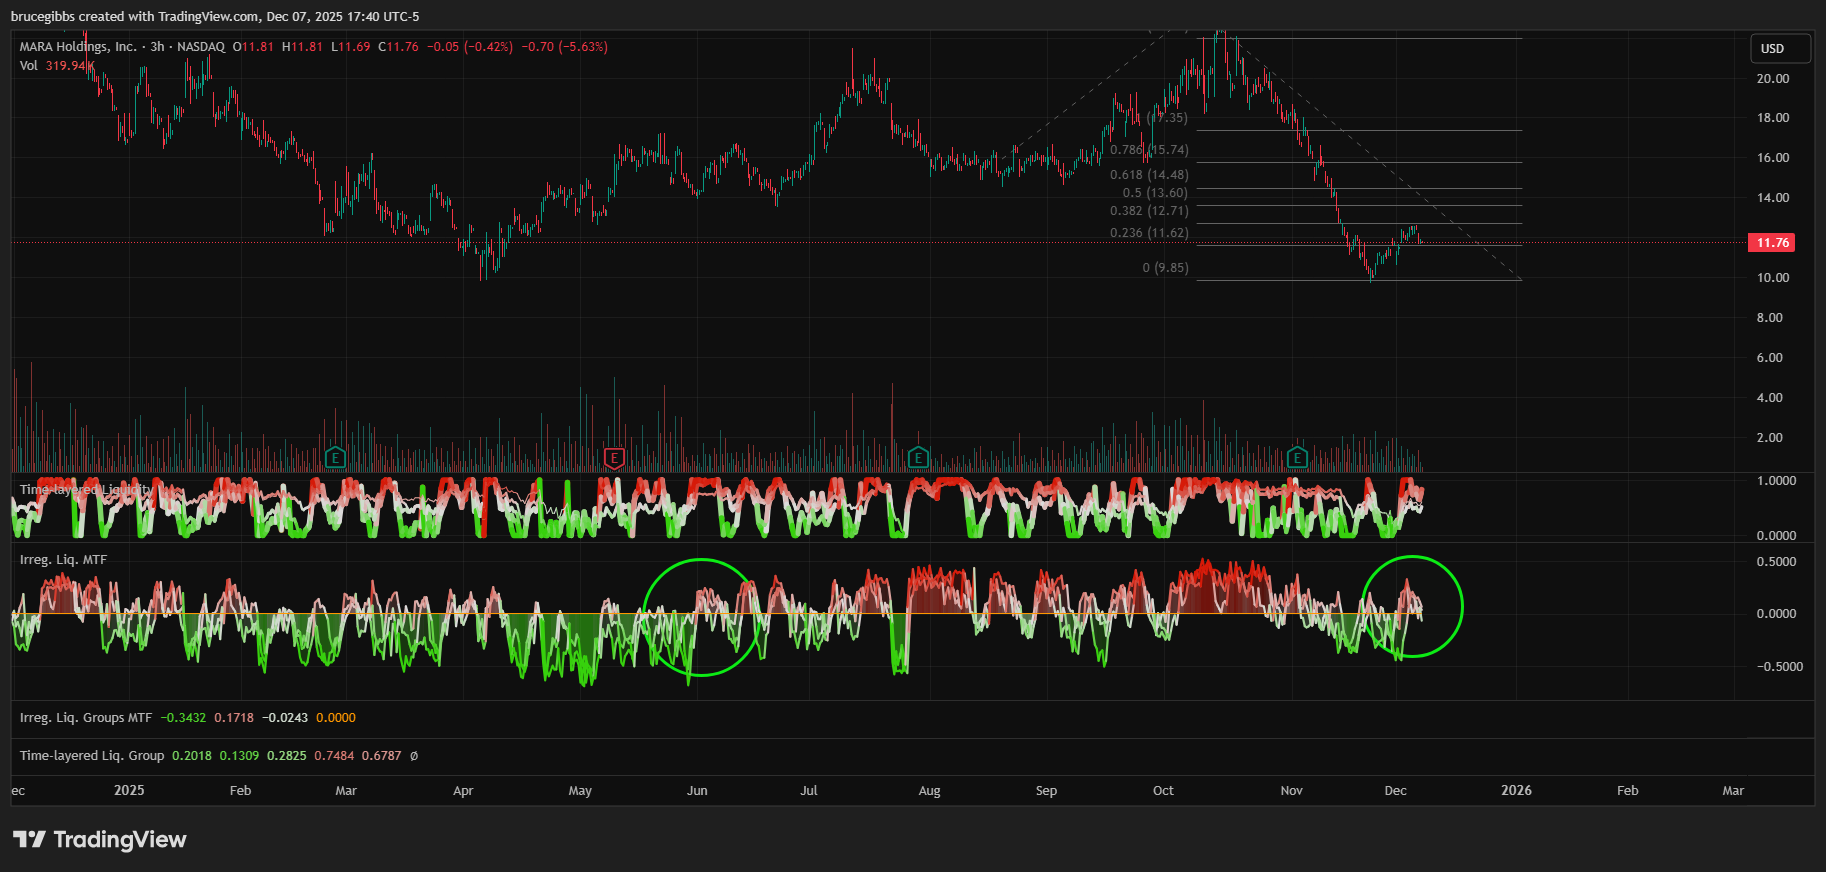
Task: Click the 2026 label on time axis
Action: tap(1516, 791)
